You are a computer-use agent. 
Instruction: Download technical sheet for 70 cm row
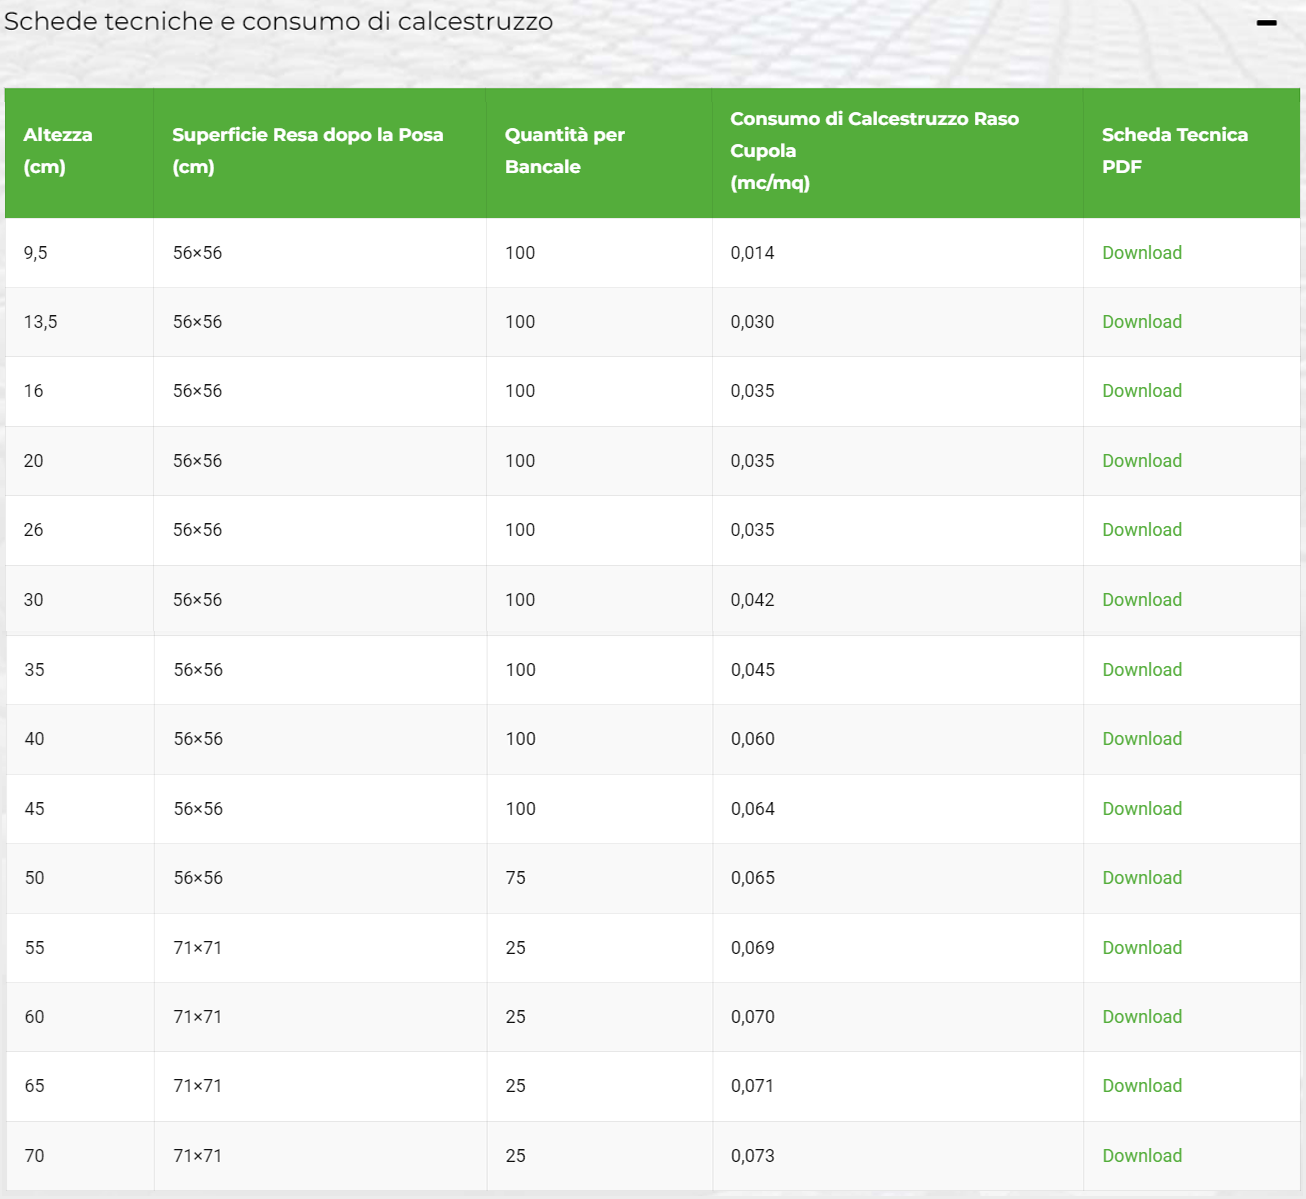1141,1156
